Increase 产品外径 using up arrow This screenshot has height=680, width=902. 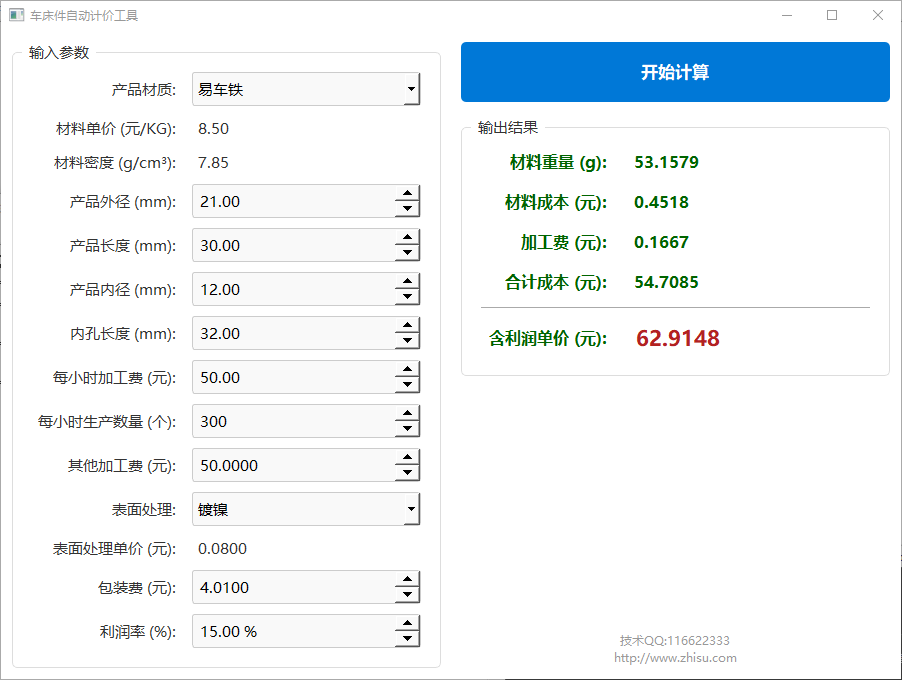pyautogui.click(x=406, y=194)
